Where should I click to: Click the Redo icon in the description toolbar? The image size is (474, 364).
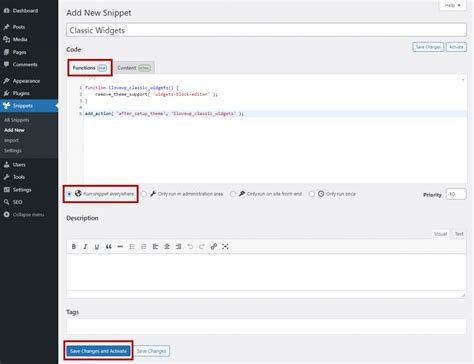[202, 247]
